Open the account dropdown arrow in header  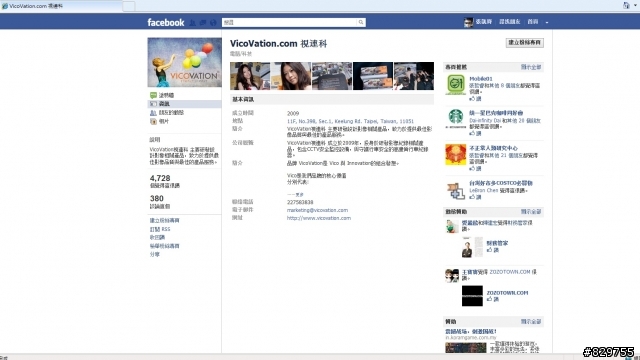click(547, 22)
